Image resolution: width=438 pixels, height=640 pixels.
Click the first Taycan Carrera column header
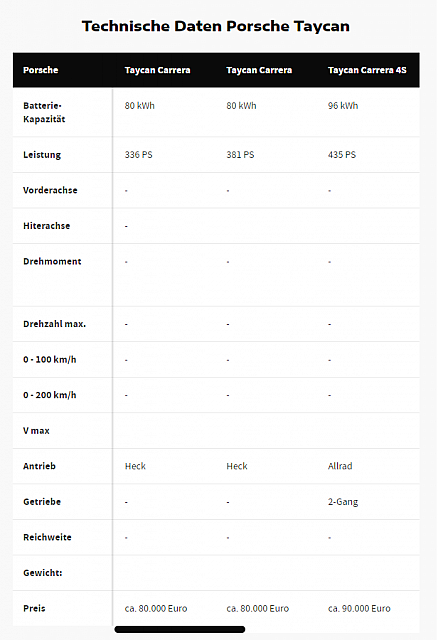(x=157, y=70)
